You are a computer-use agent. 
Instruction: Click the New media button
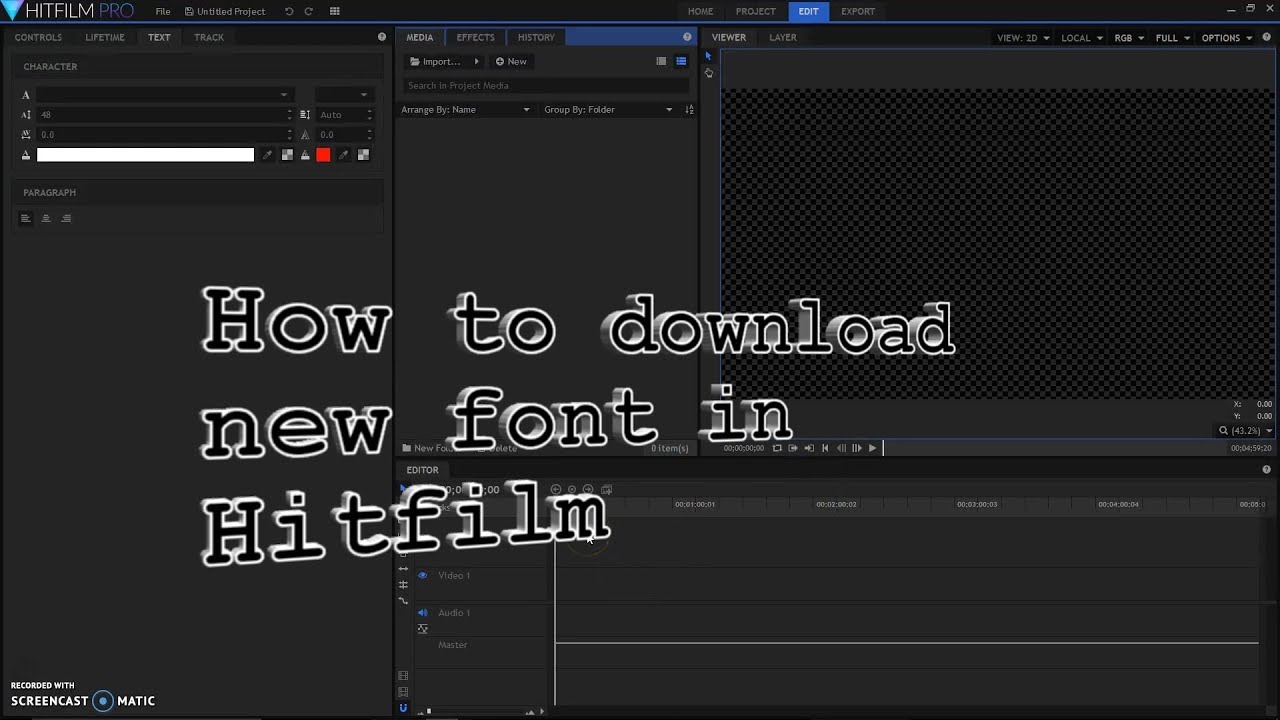[511, 61]
